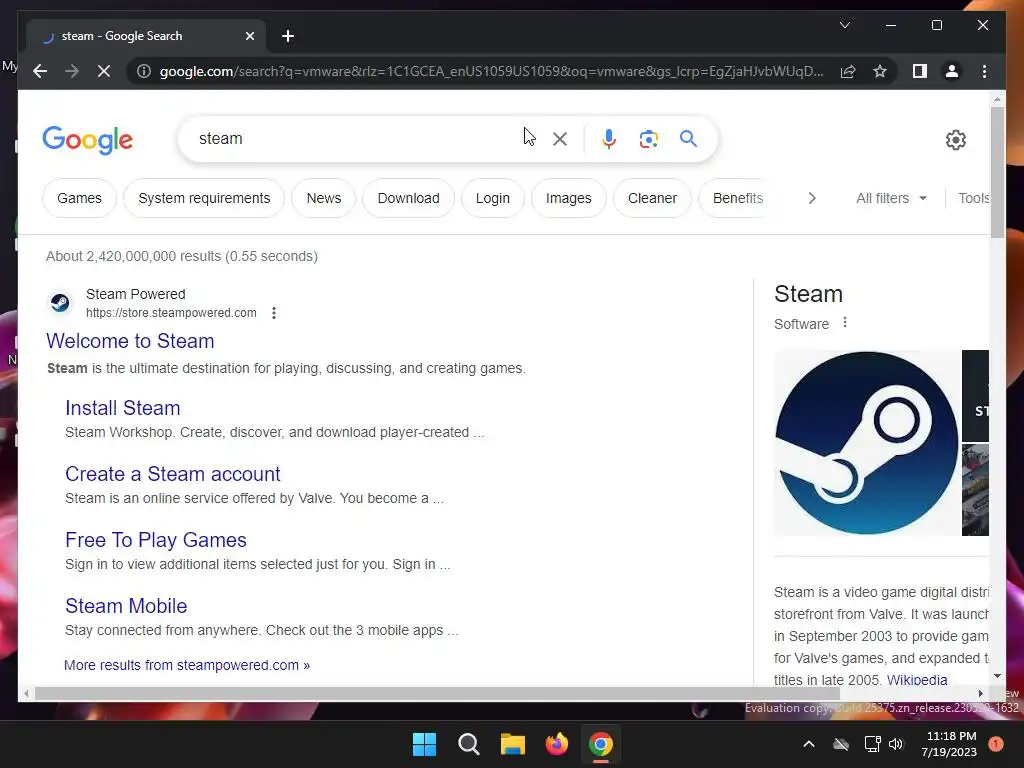
Task: Click the forward navigation arrow
Action: click(72, 71)
